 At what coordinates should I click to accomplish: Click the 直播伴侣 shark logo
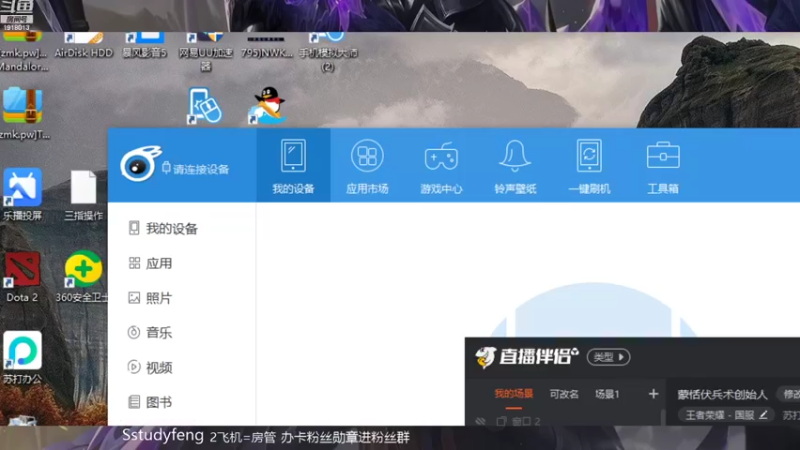[485, 357]
